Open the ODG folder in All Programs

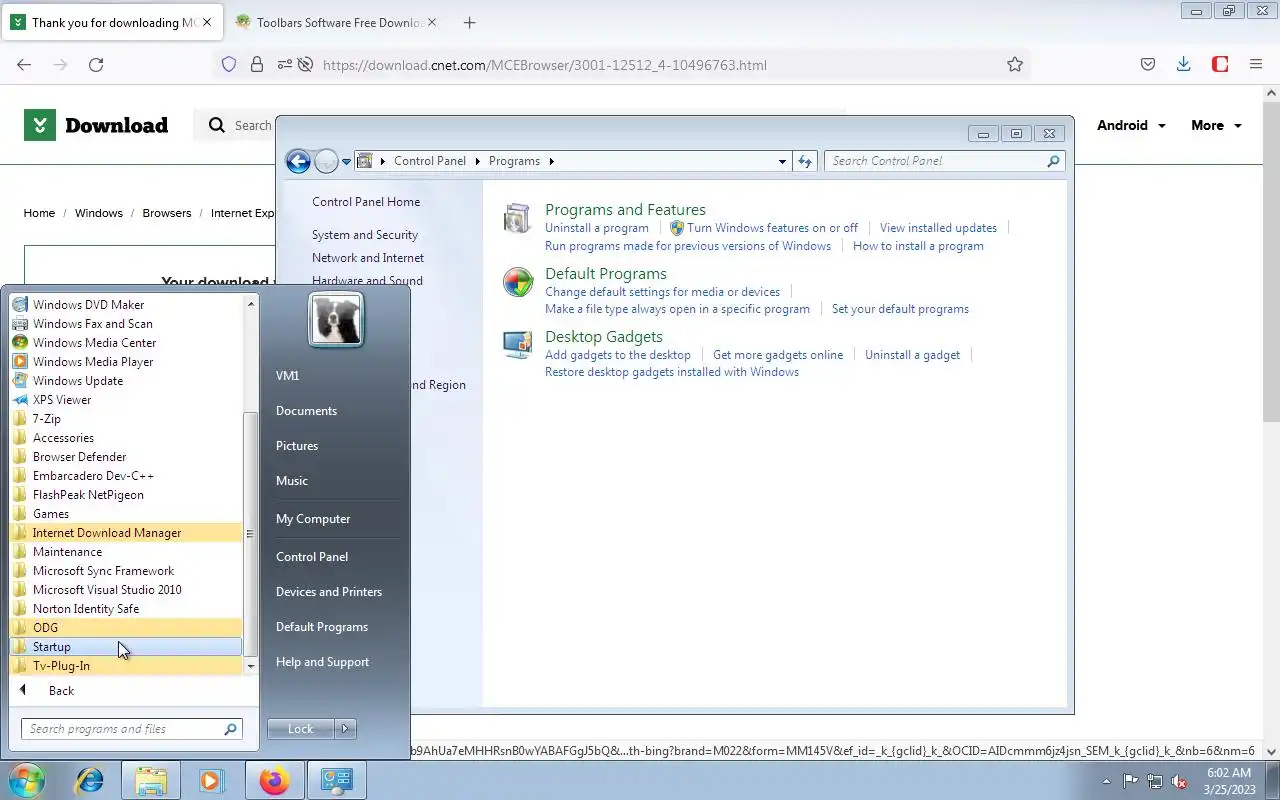point(126,628)
